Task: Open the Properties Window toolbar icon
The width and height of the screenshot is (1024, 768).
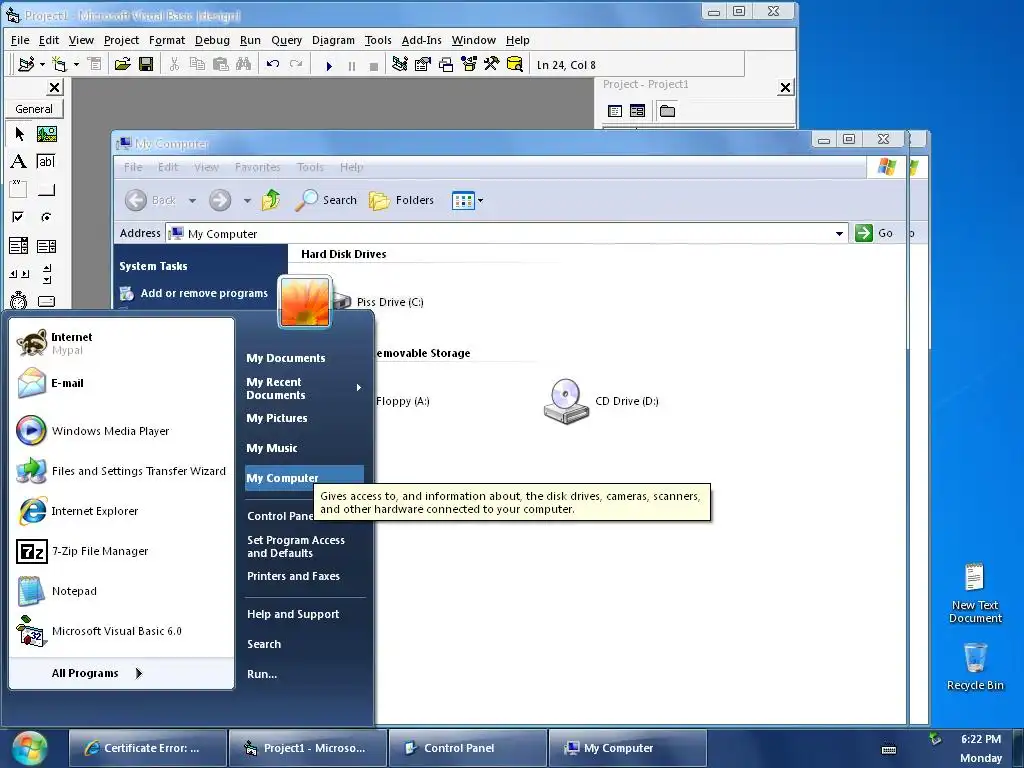Action: pyautogui.click(x=423, y=65)
